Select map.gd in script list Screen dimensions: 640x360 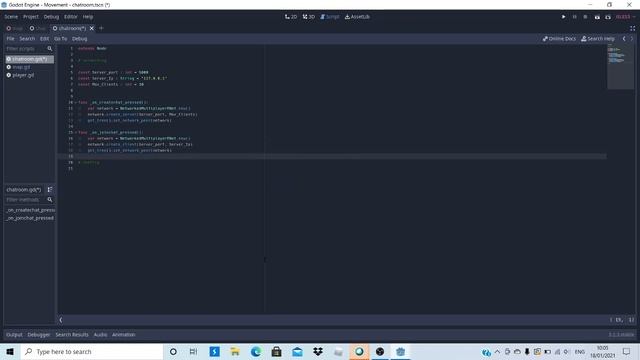29,67
